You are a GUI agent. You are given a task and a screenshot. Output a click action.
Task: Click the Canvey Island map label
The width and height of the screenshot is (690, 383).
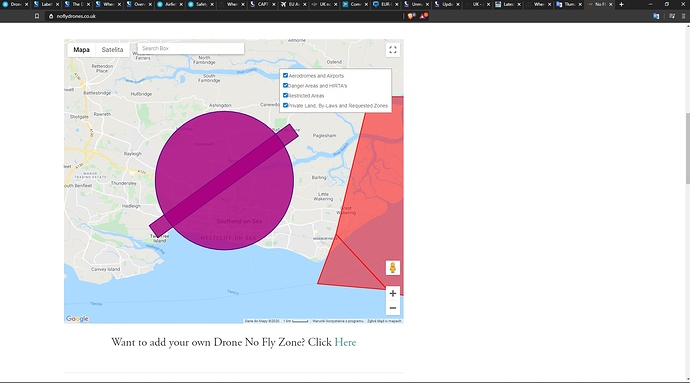[x=106, y=269]
